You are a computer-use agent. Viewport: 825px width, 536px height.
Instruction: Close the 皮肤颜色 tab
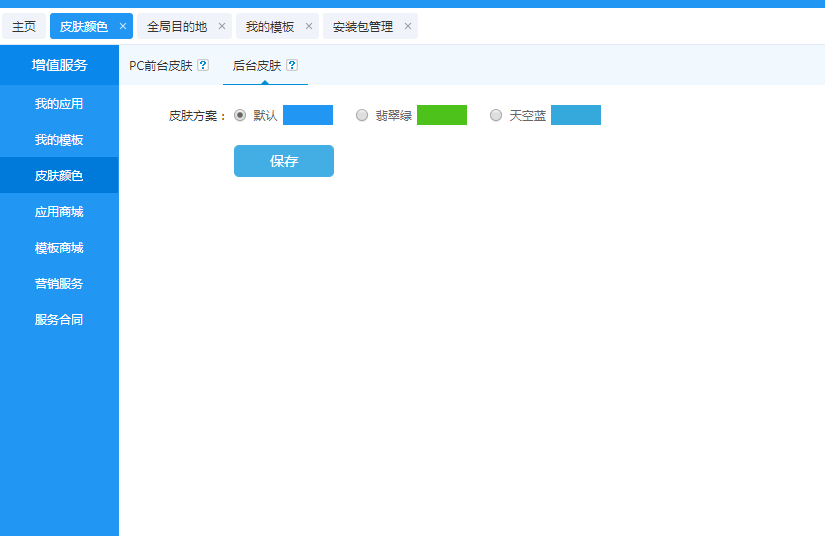point(123,26)
